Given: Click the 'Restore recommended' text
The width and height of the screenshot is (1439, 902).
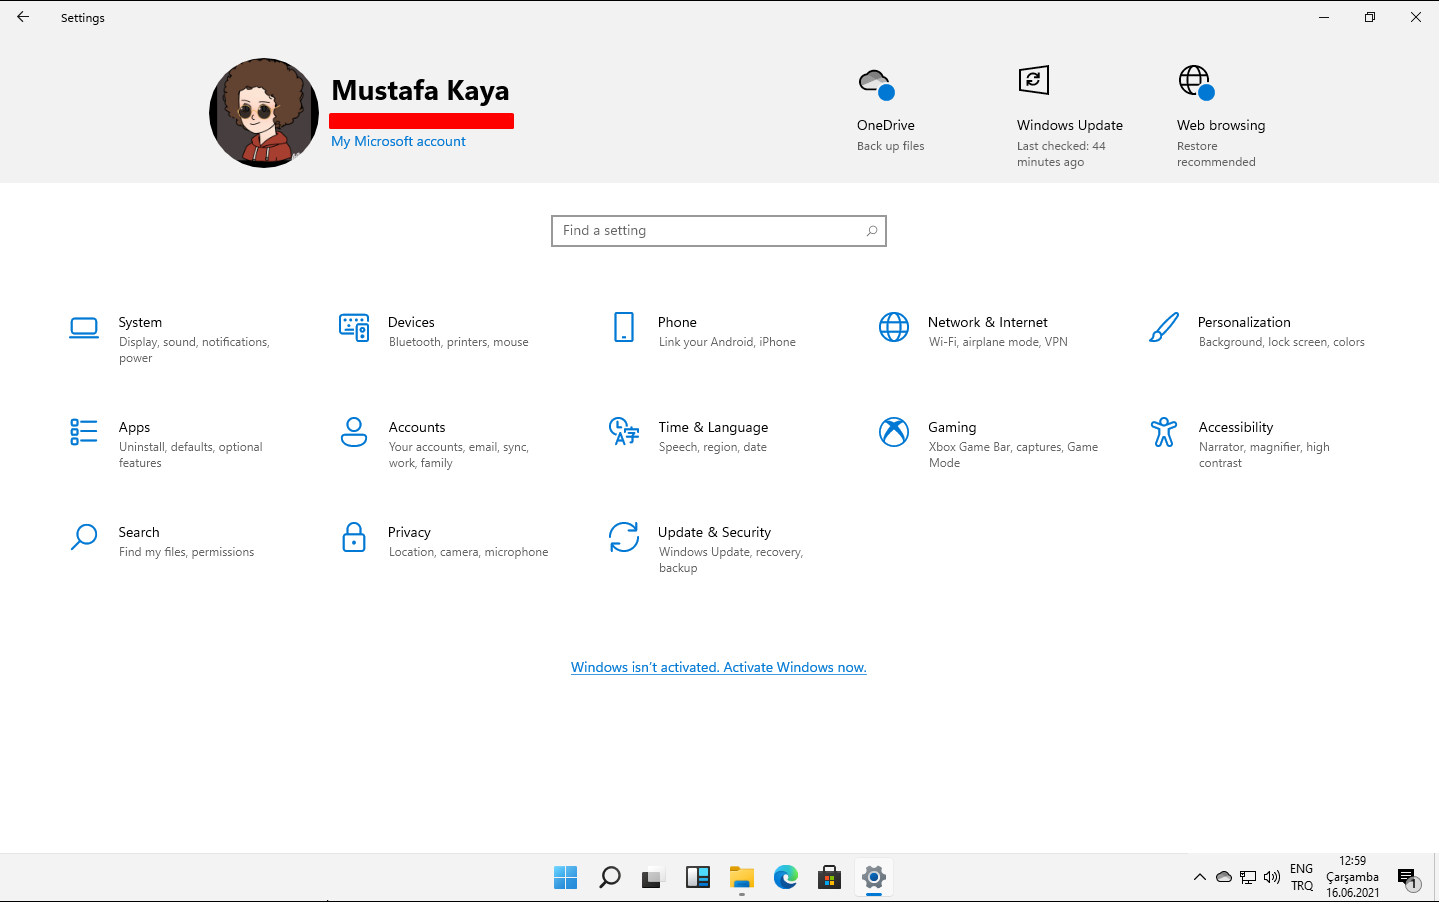Looking at the screenshot, I should pos(1216,154).
